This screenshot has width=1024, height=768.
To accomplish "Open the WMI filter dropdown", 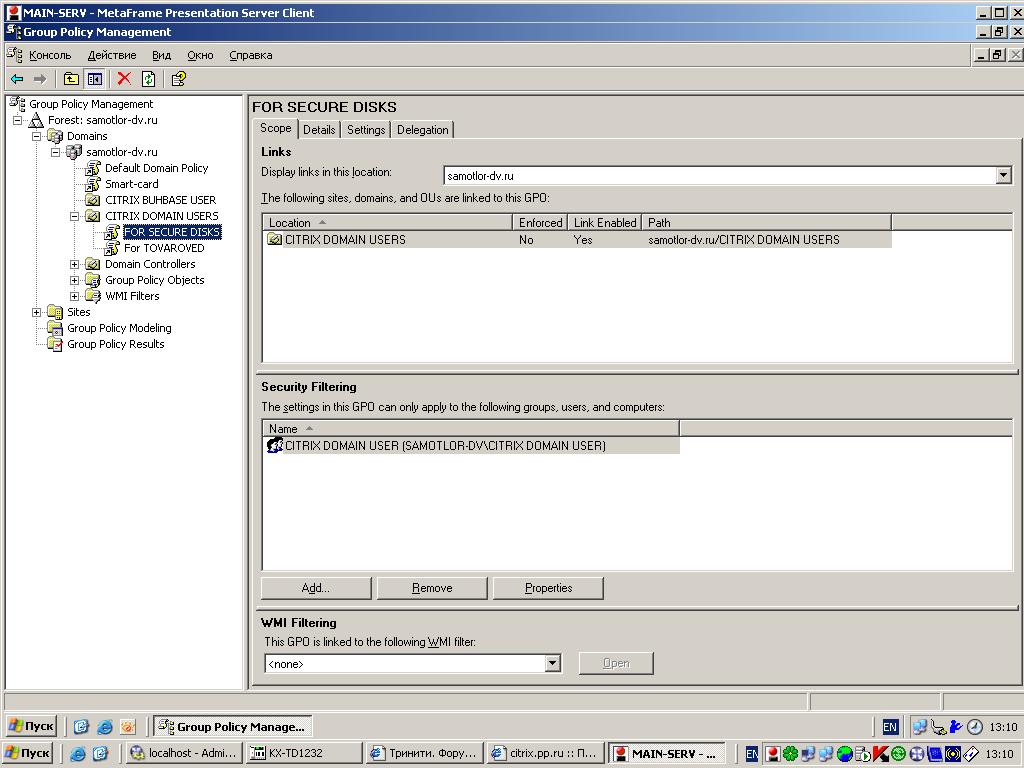I will pyautogui.click(x=552, y=663).
